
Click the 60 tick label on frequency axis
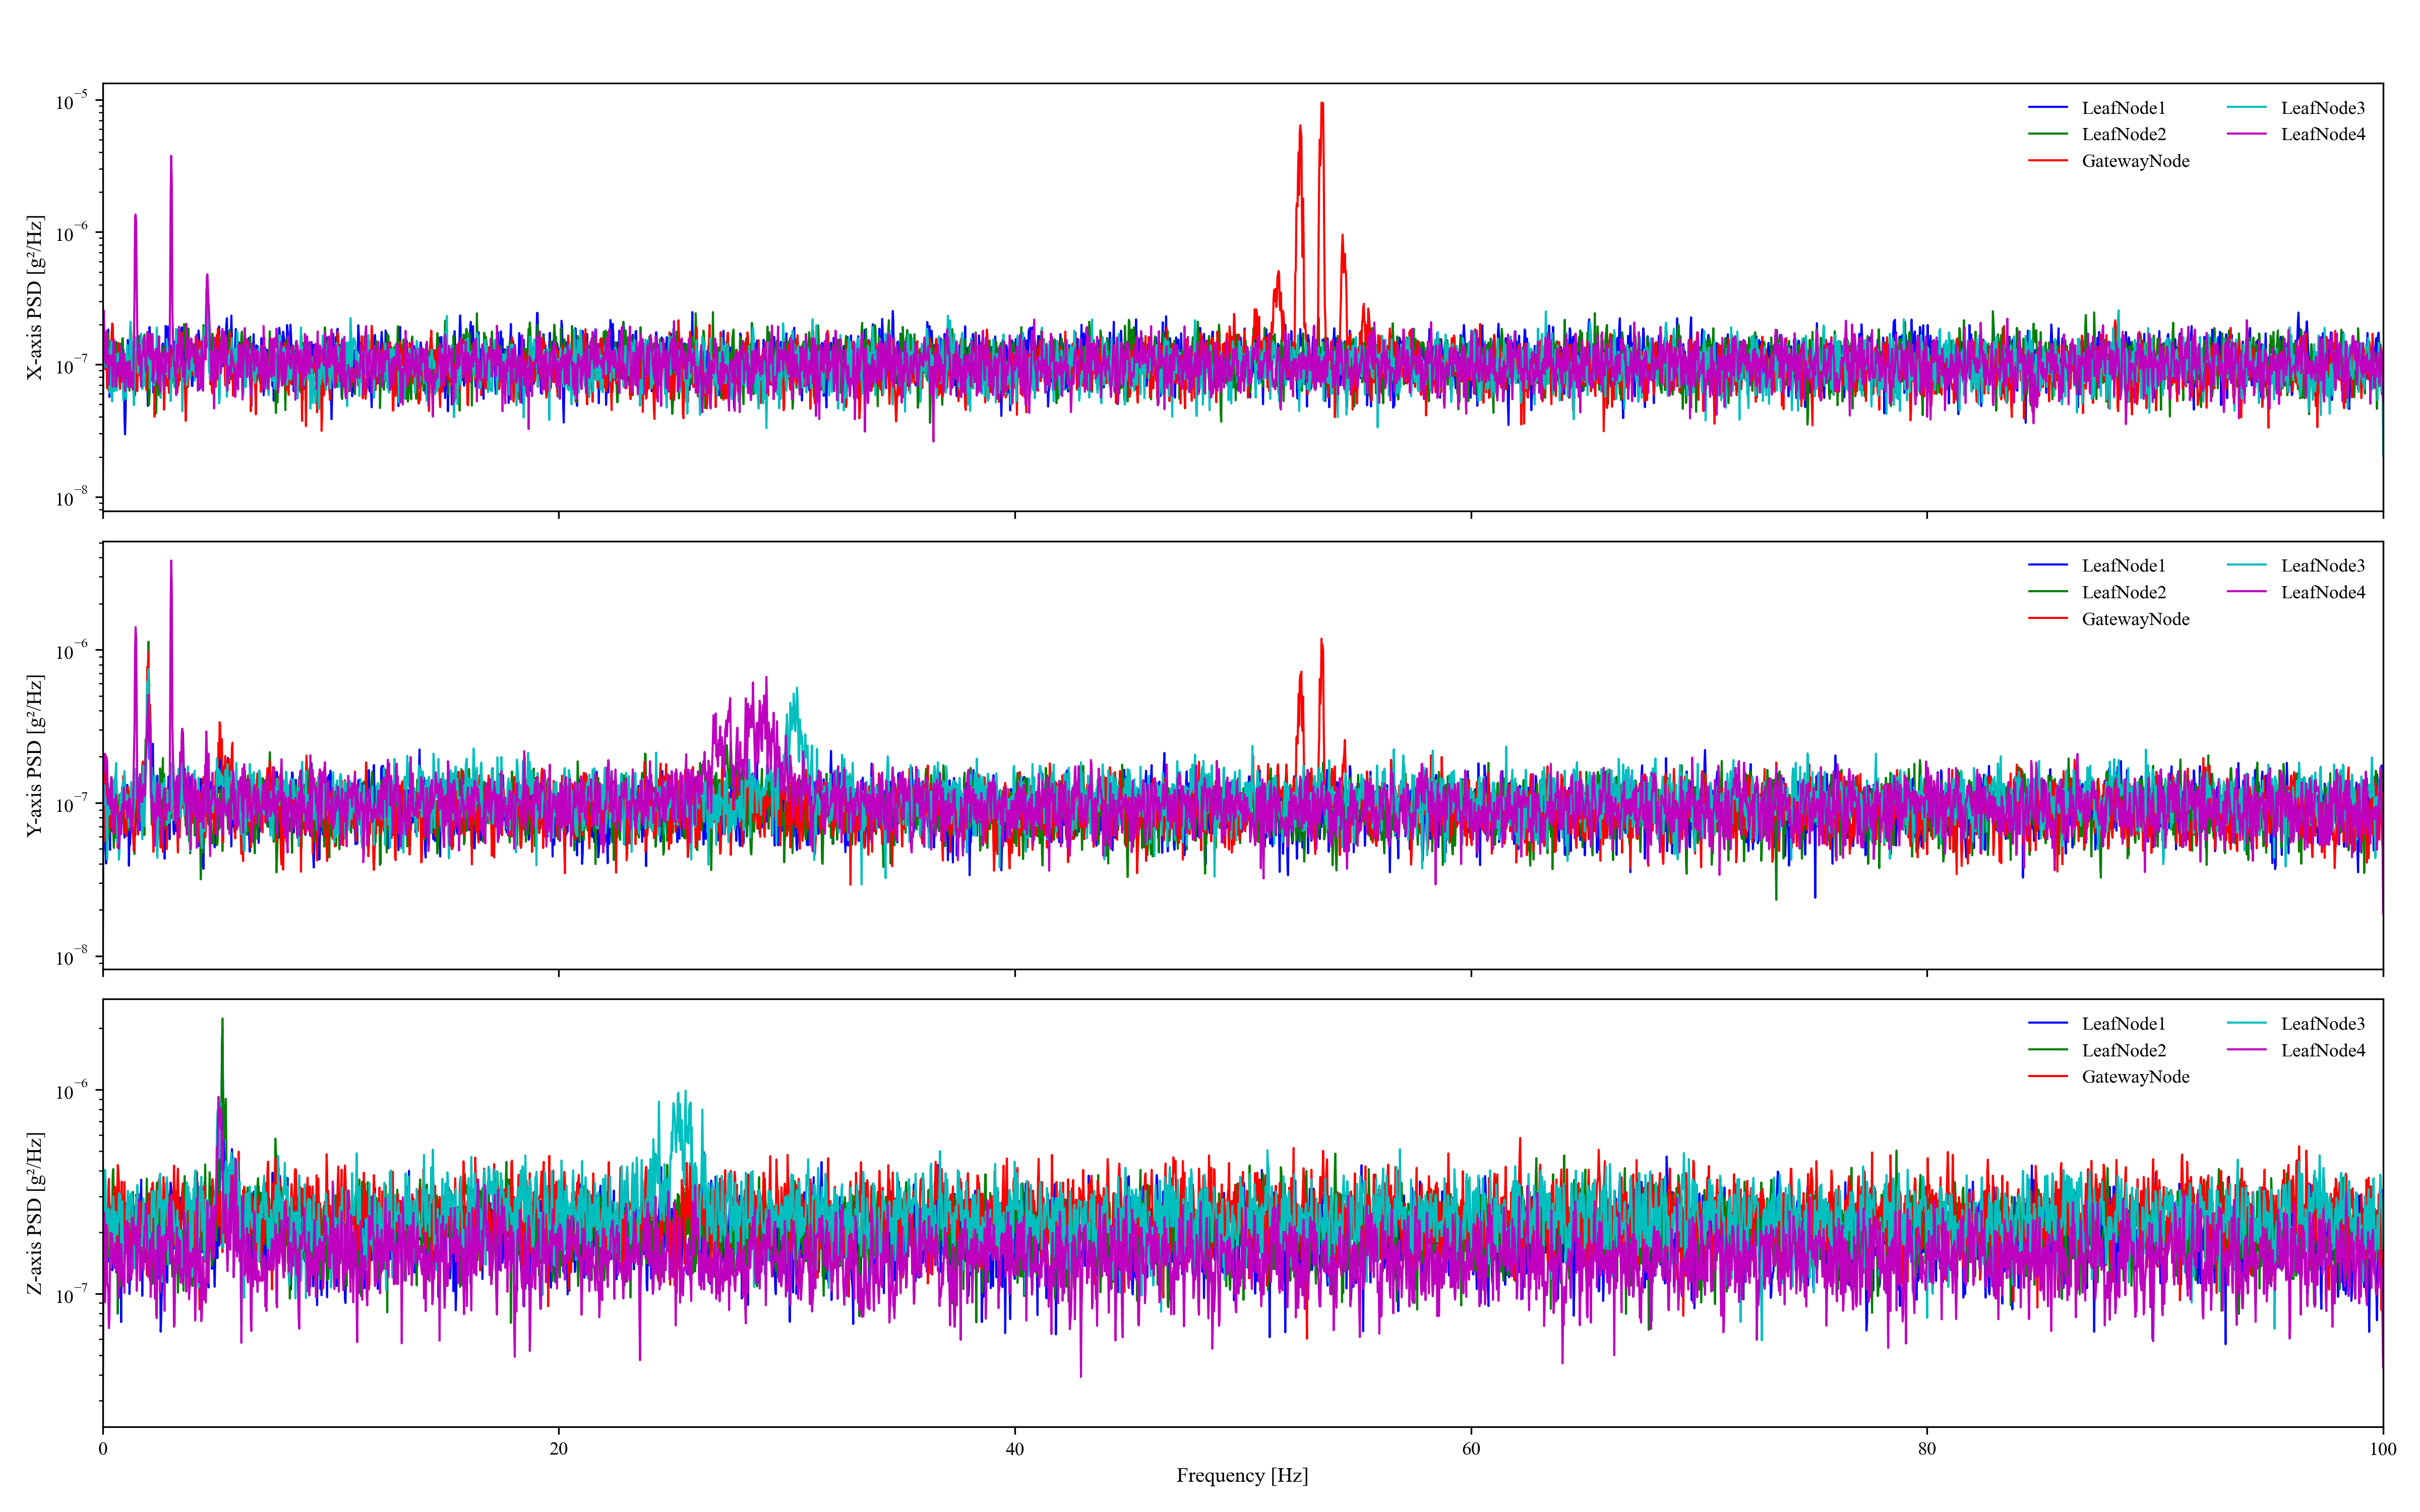coord(1470,1449)
